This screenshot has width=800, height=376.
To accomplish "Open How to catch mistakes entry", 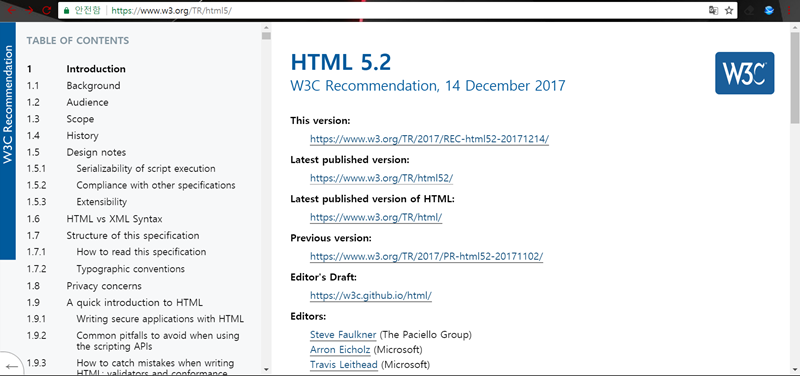I will click(x=155, y=368).
